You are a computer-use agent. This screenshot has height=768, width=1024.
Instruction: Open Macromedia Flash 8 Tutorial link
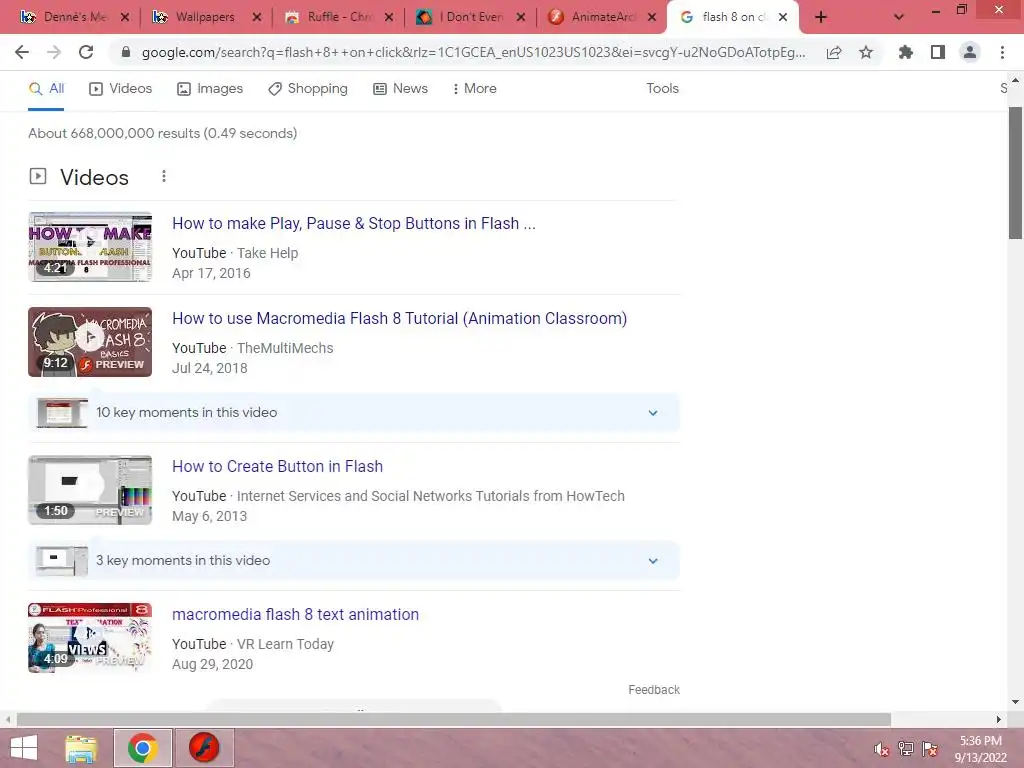399,319
